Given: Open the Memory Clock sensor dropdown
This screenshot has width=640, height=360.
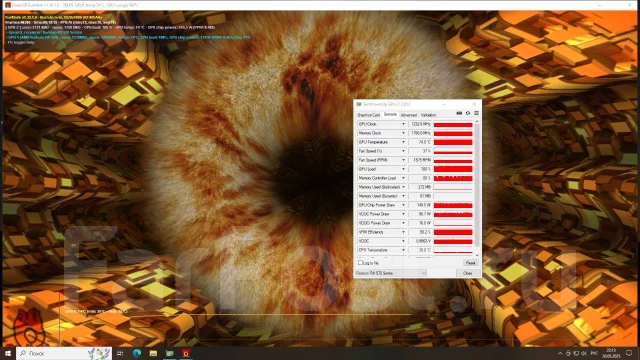Looking at the screenshot, I should coord(403,133).
